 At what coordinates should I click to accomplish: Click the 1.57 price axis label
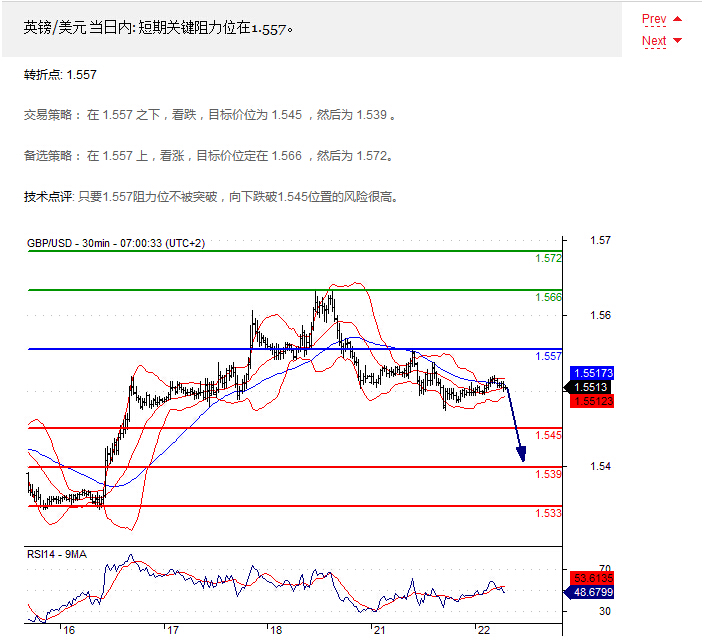pyautogui.click(x=600, y=240)
